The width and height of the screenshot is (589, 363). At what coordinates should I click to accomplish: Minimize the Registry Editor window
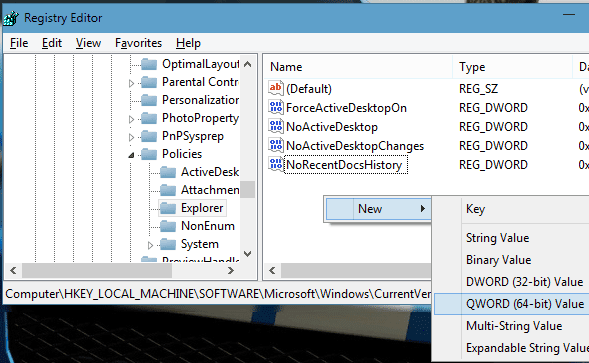pos(569,15)
